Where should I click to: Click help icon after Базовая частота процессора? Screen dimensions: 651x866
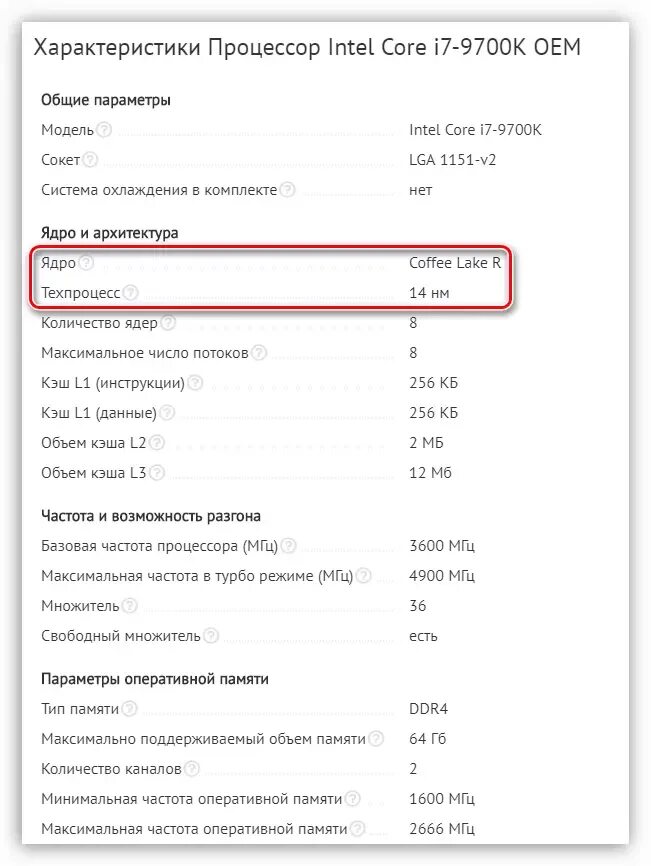288,546
